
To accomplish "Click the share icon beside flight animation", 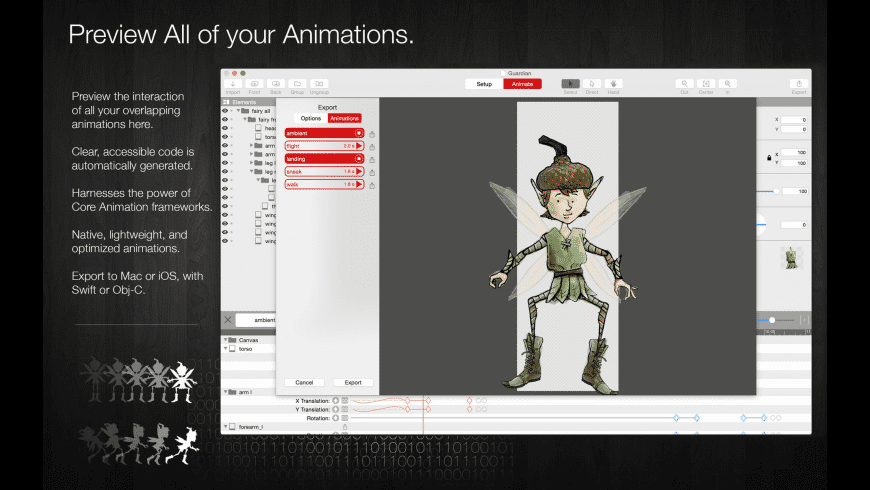I will (x=372, y=147).
